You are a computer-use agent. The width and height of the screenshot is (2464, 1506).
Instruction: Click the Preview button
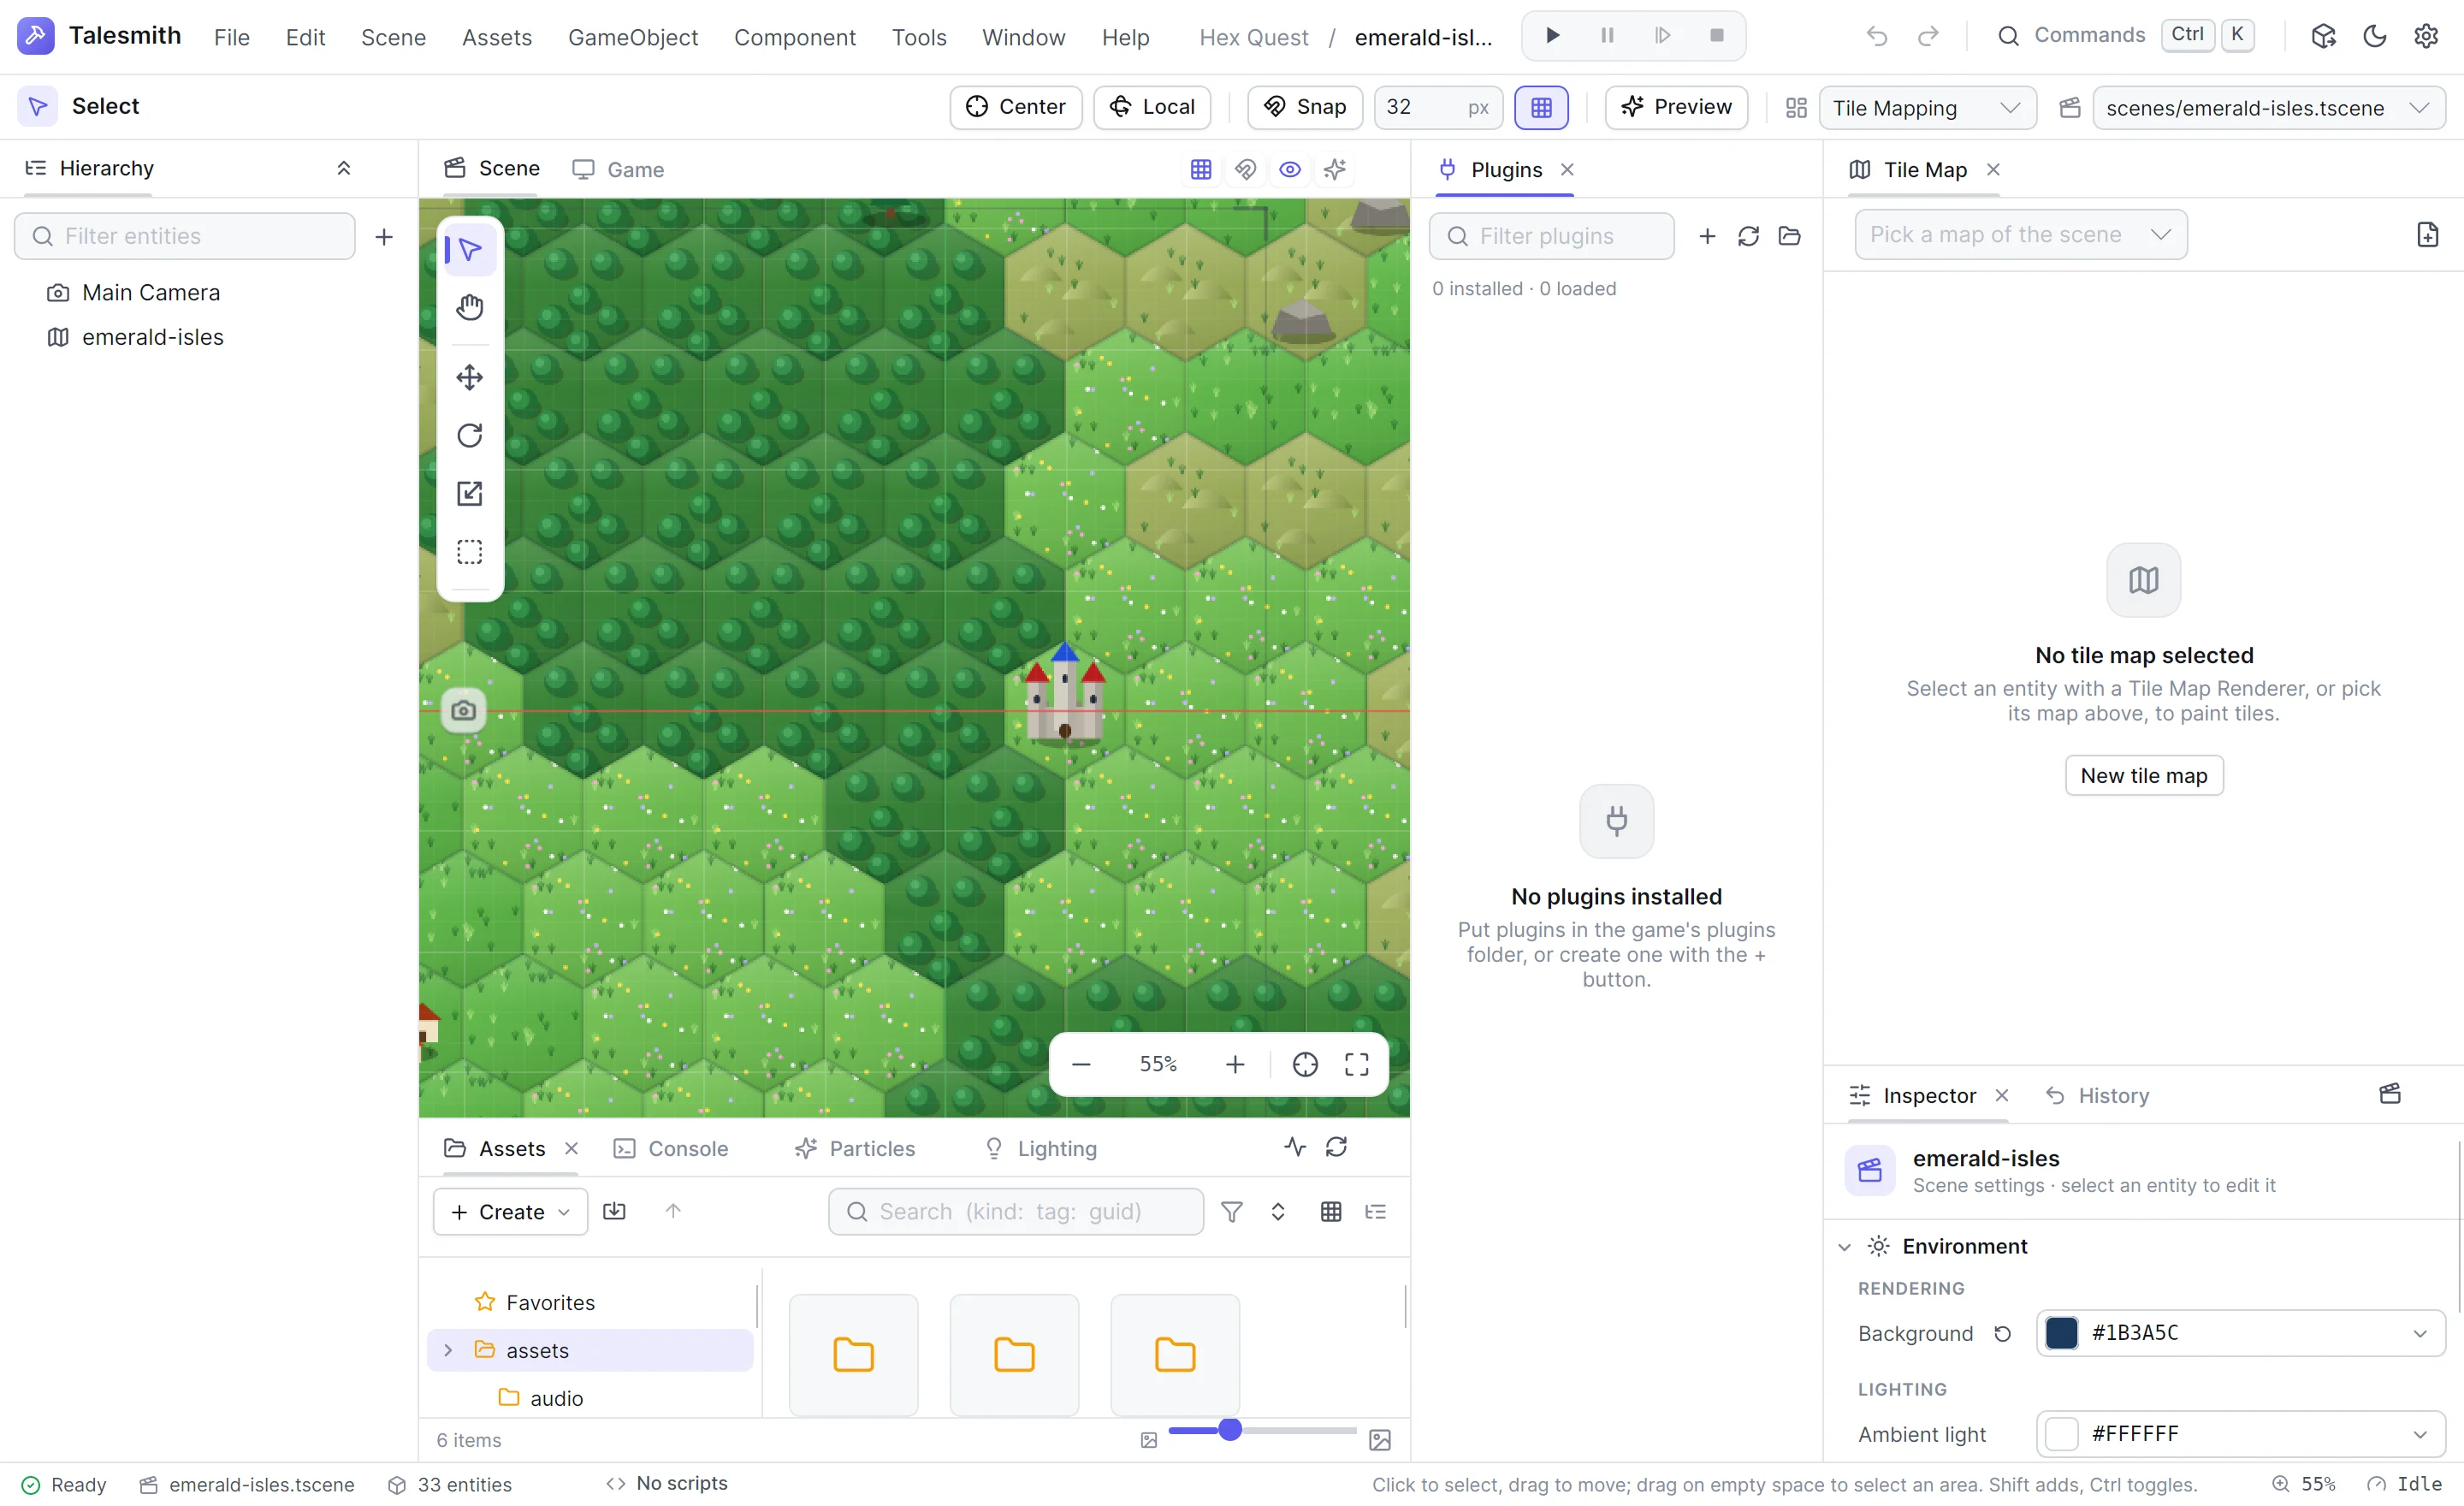coord(1676,107)
